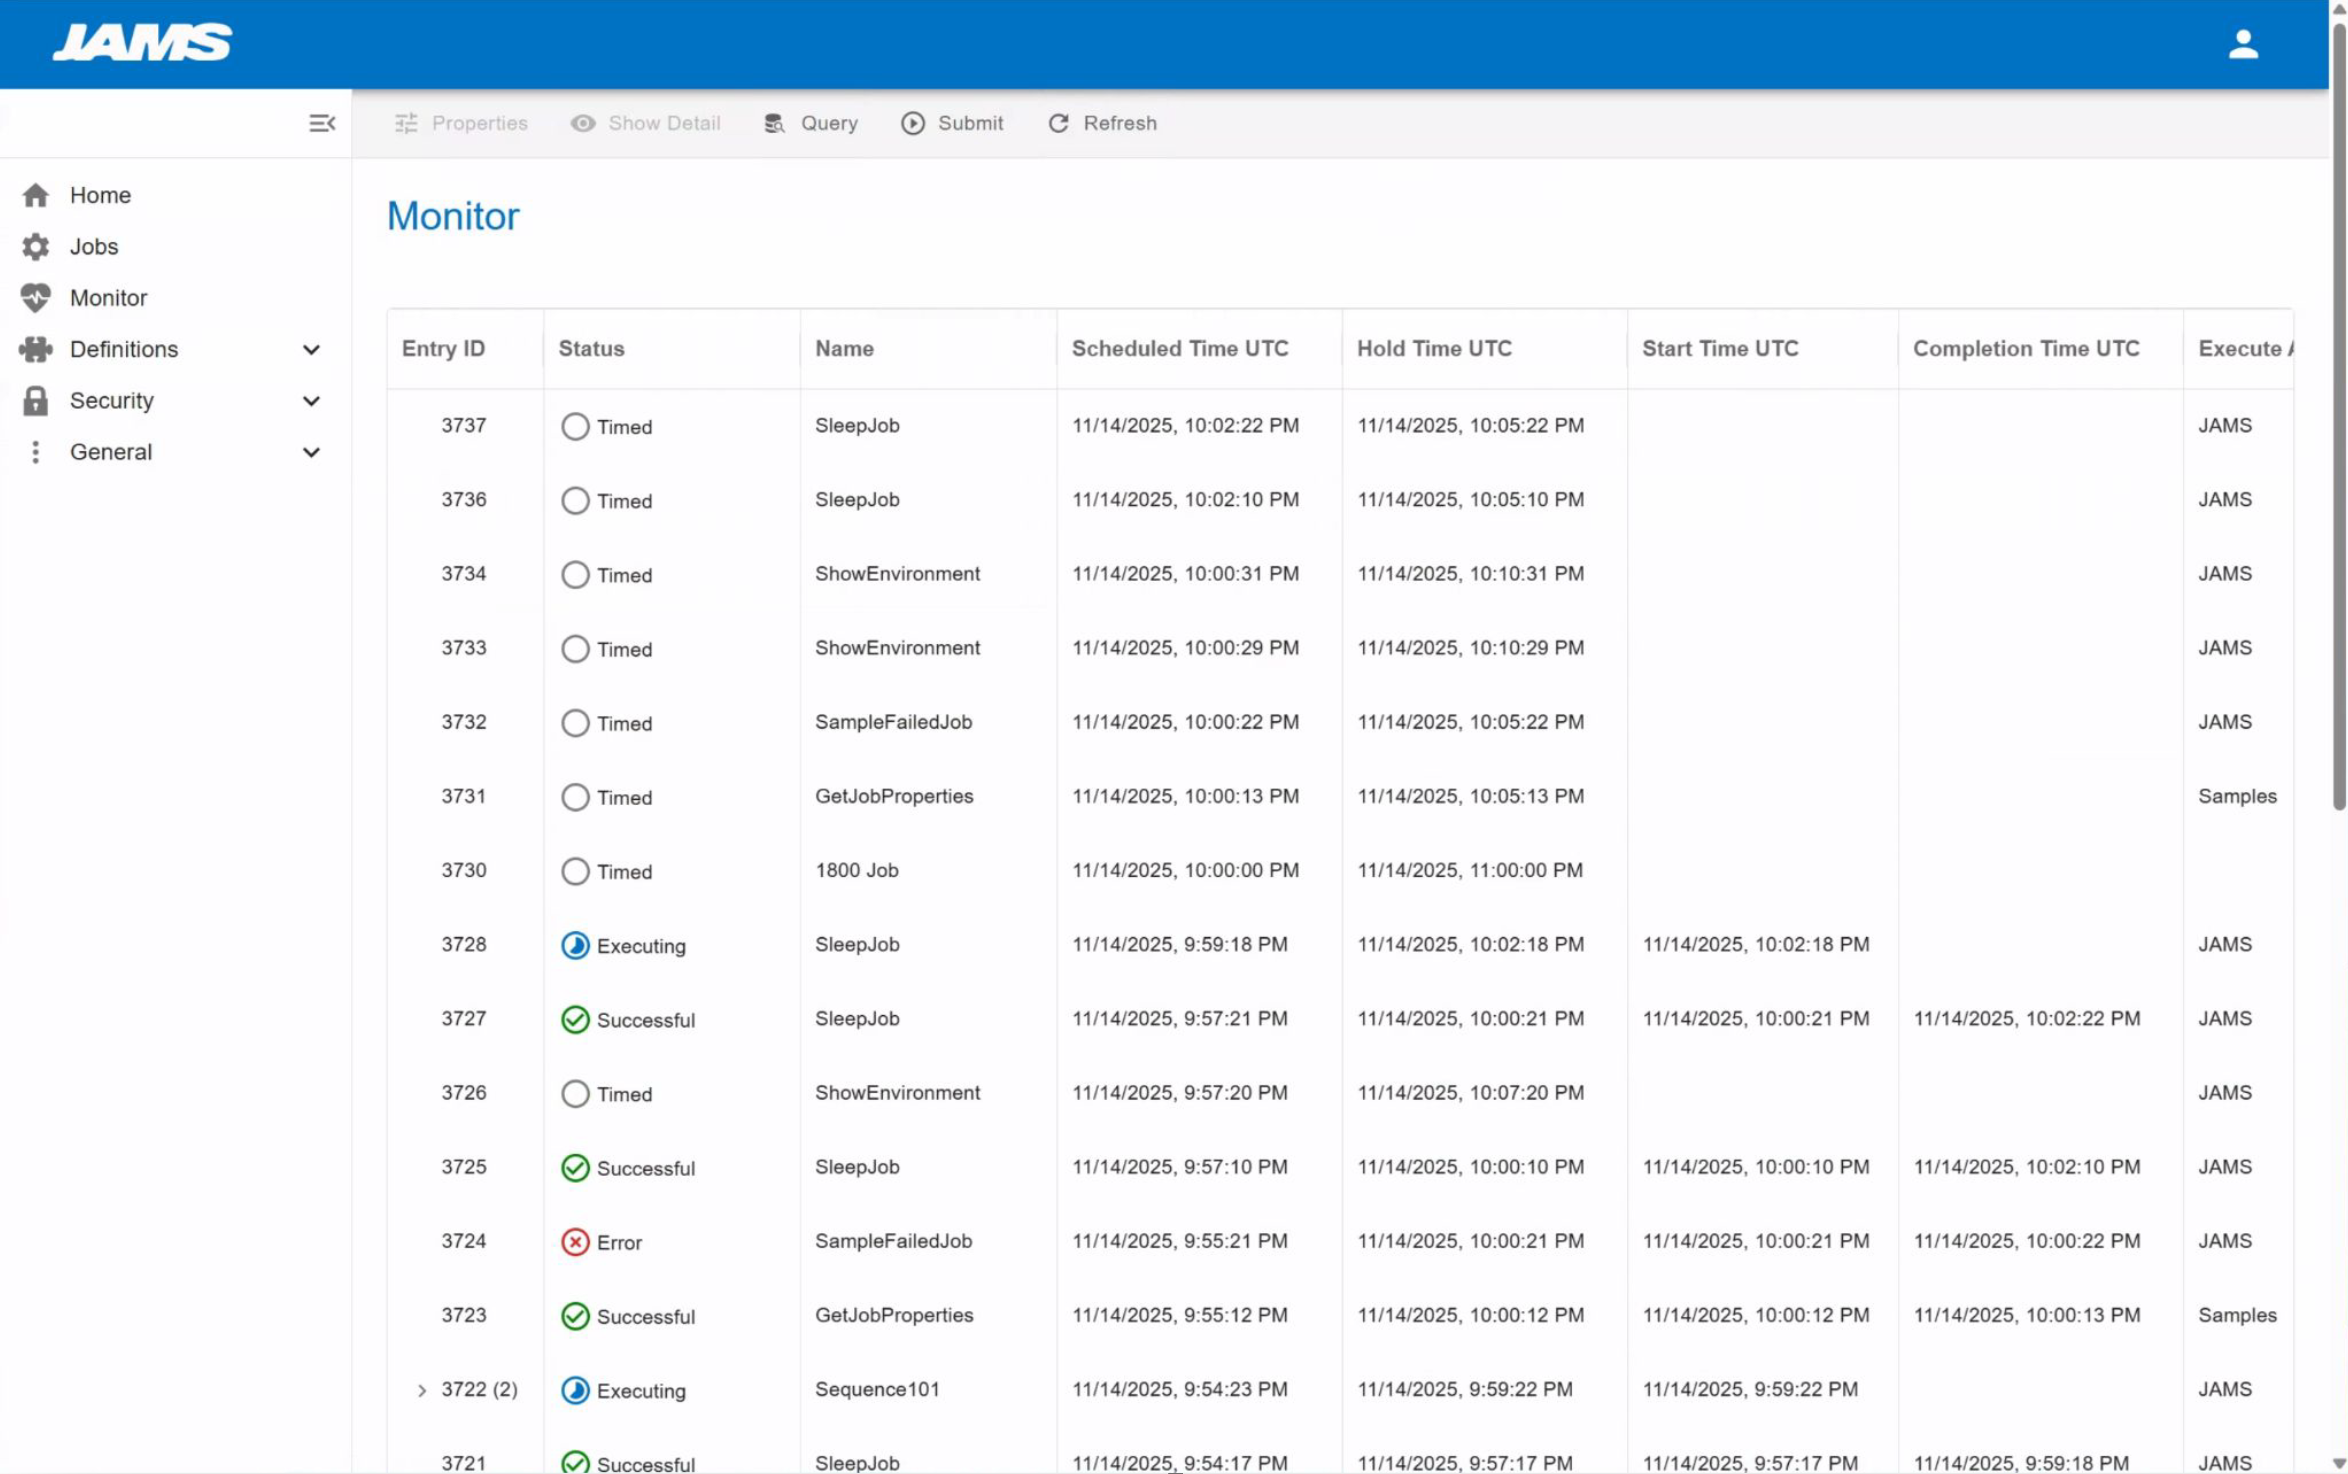Click the Monitor heartbeat icon
The image size is (2348, 1474).
[36, 298]
